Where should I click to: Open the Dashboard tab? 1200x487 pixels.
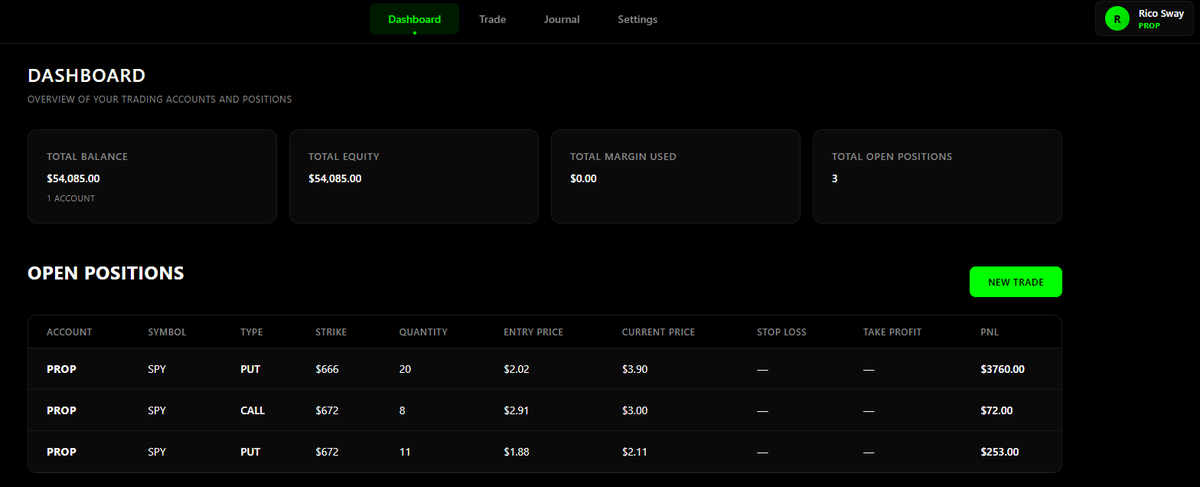pos(414,19)
